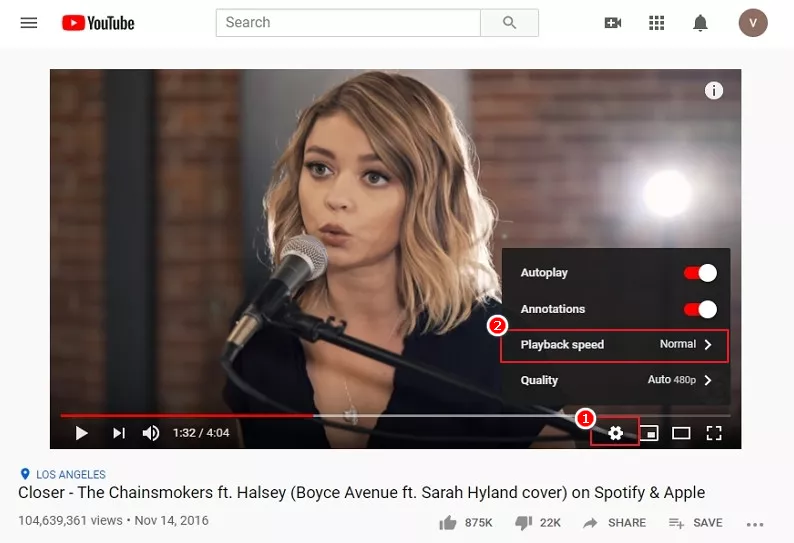
Task: Click the Search input field
Action: coord(348,23)
